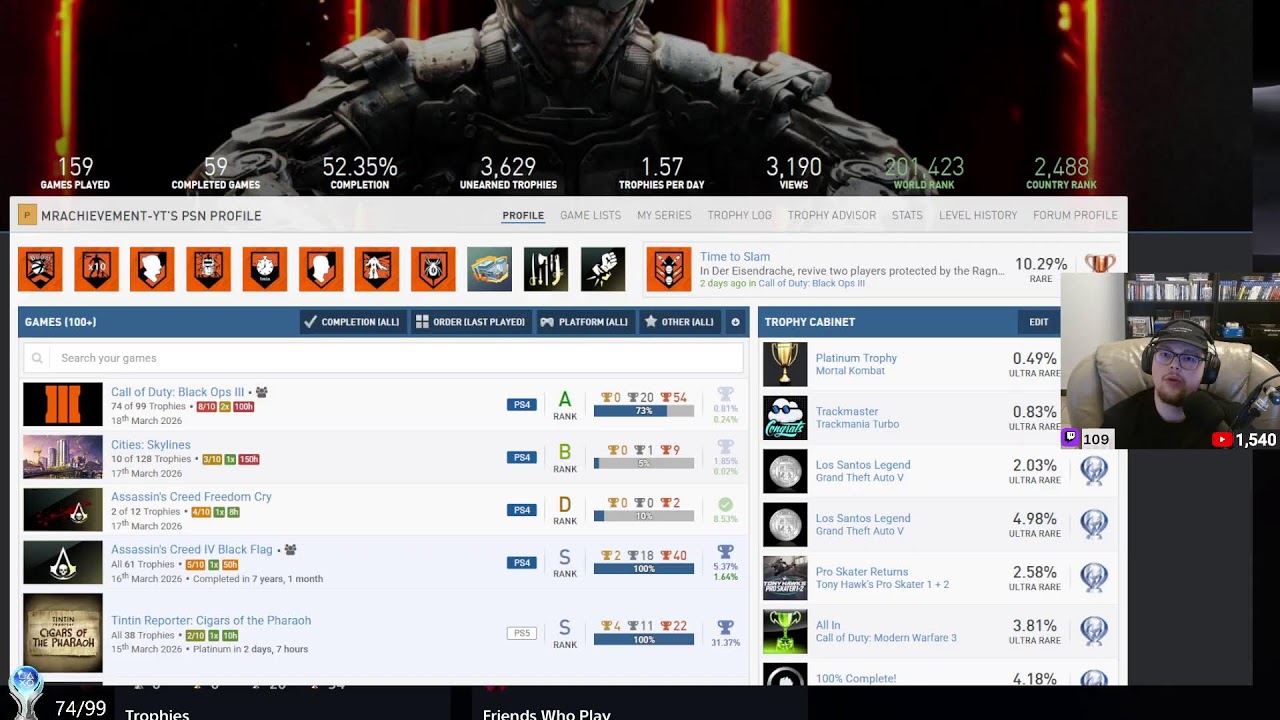The image size is (1280, 720).
Task: Click the Trackmaster trophy icon
Action: [x=785, y=417]
